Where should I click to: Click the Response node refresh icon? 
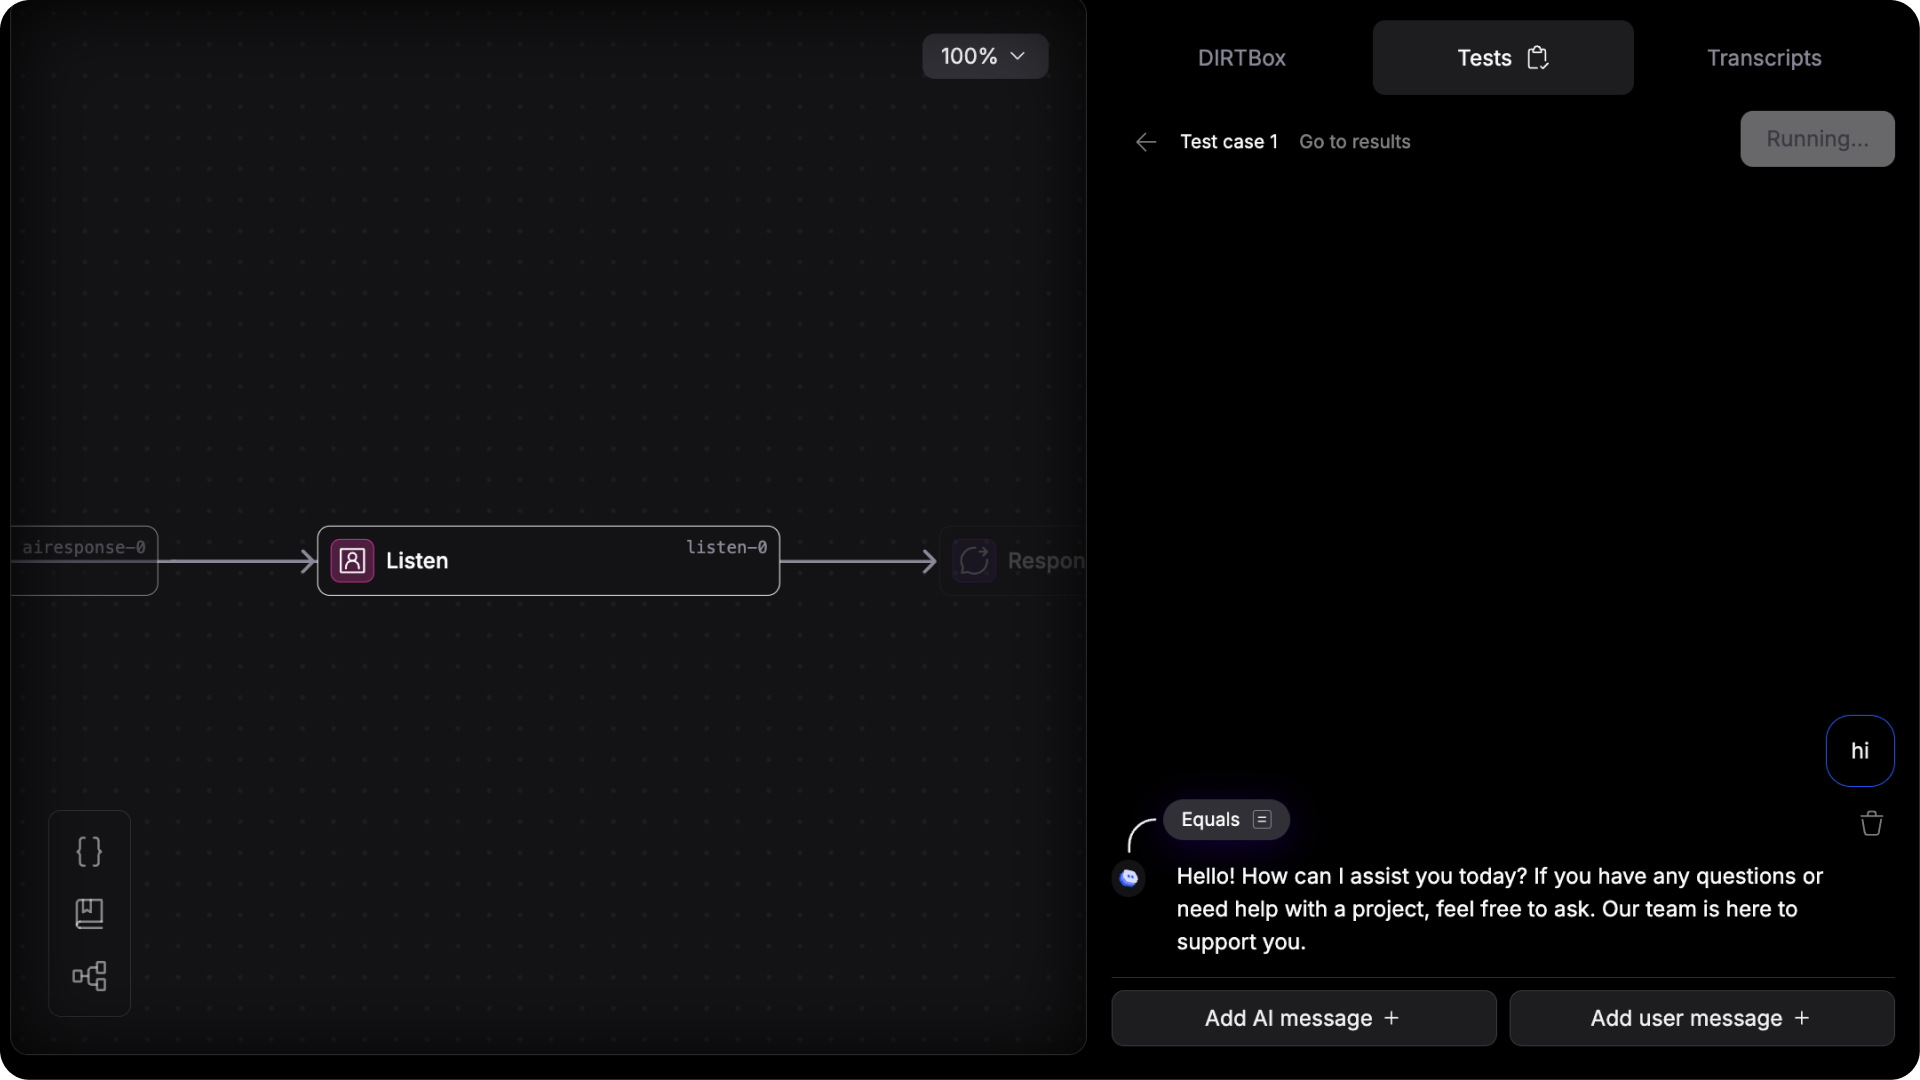[x=974, y=561]
